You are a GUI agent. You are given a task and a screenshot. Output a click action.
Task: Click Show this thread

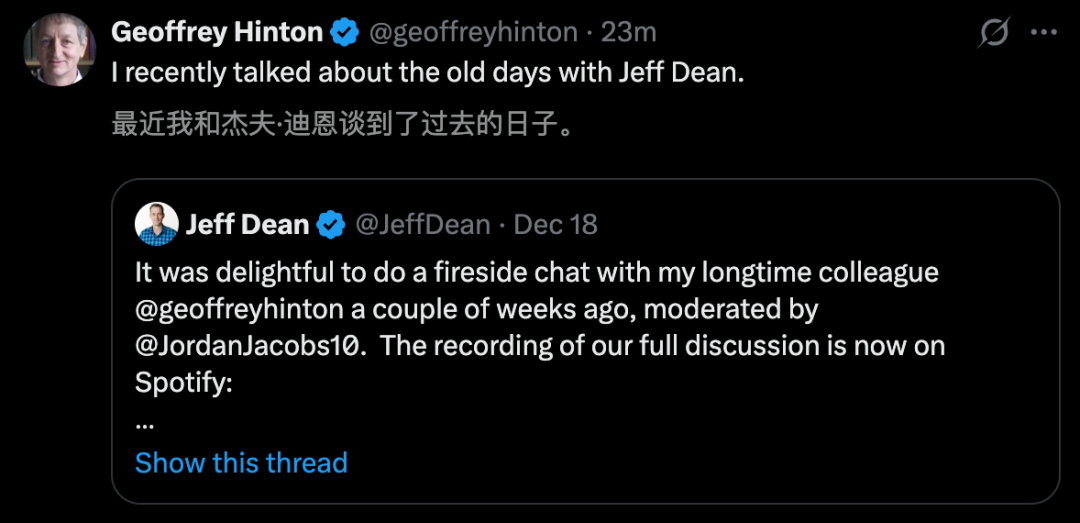(241, 463)
